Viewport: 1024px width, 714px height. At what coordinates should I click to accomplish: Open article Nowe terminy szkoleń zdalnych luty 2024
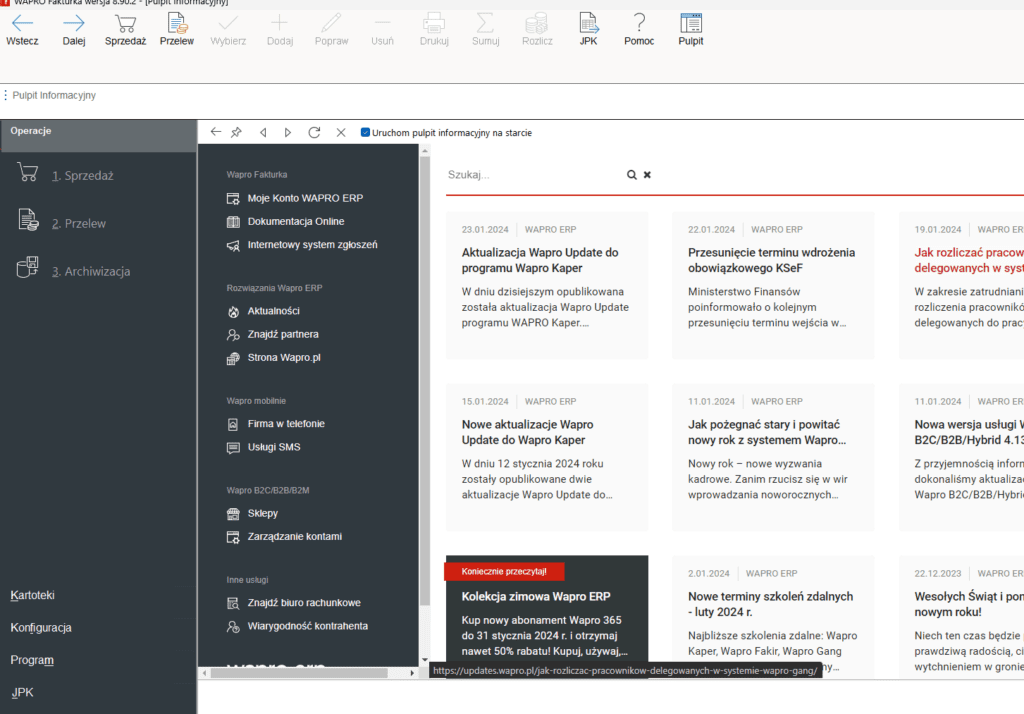point(770,604)
